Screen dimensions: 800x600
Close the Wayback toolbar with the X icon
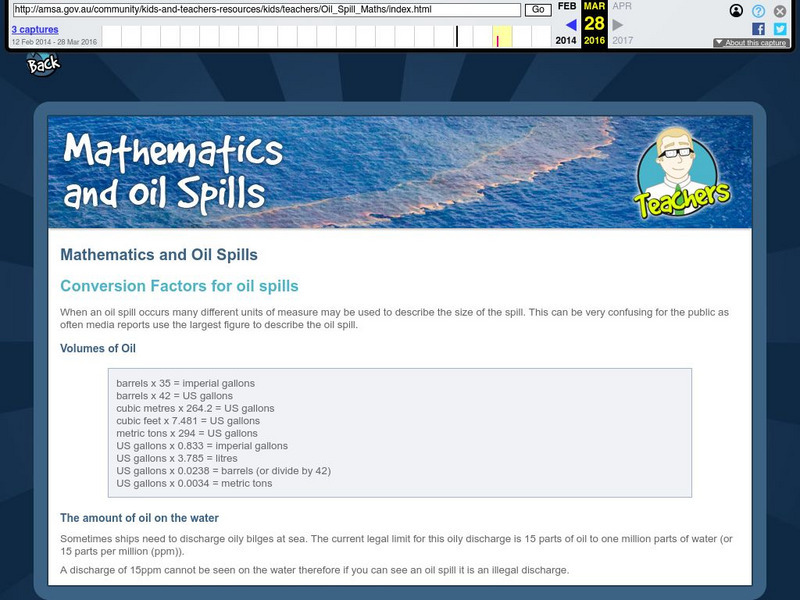click(x=780, y=11)
